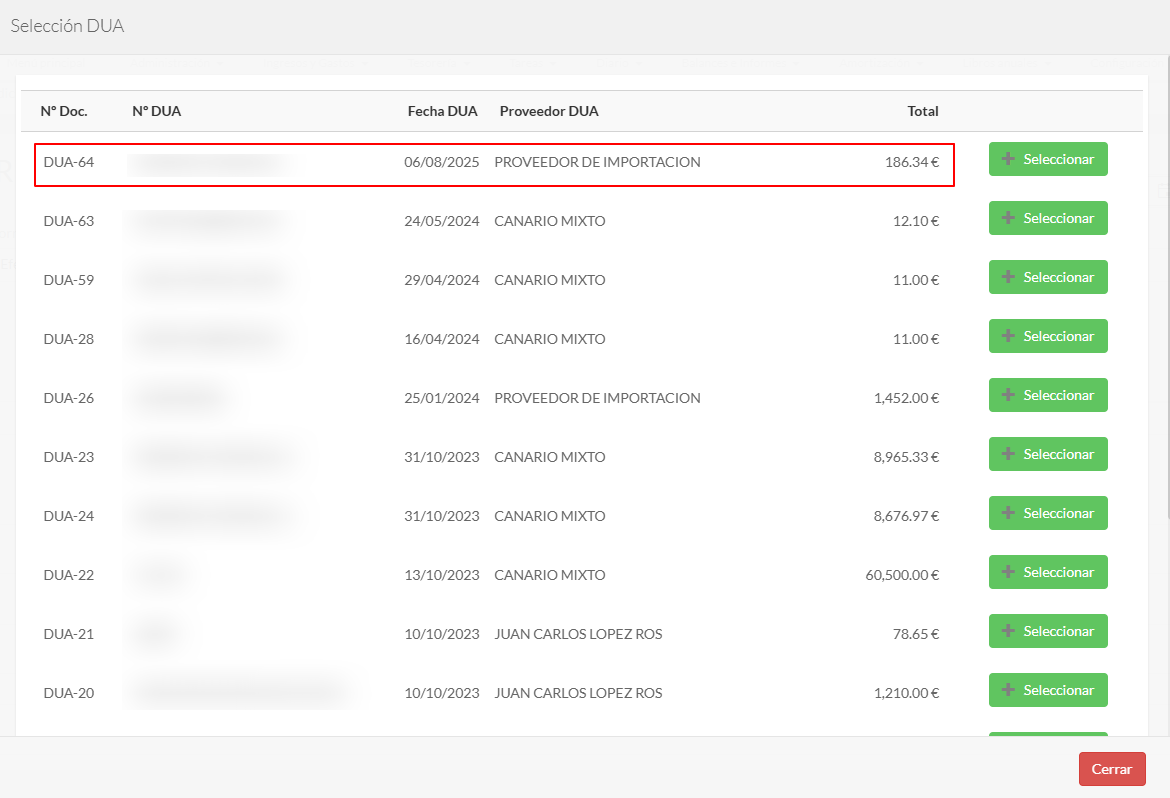
Task: Click the Fecha DUA column header
Action: click(442, 111)
